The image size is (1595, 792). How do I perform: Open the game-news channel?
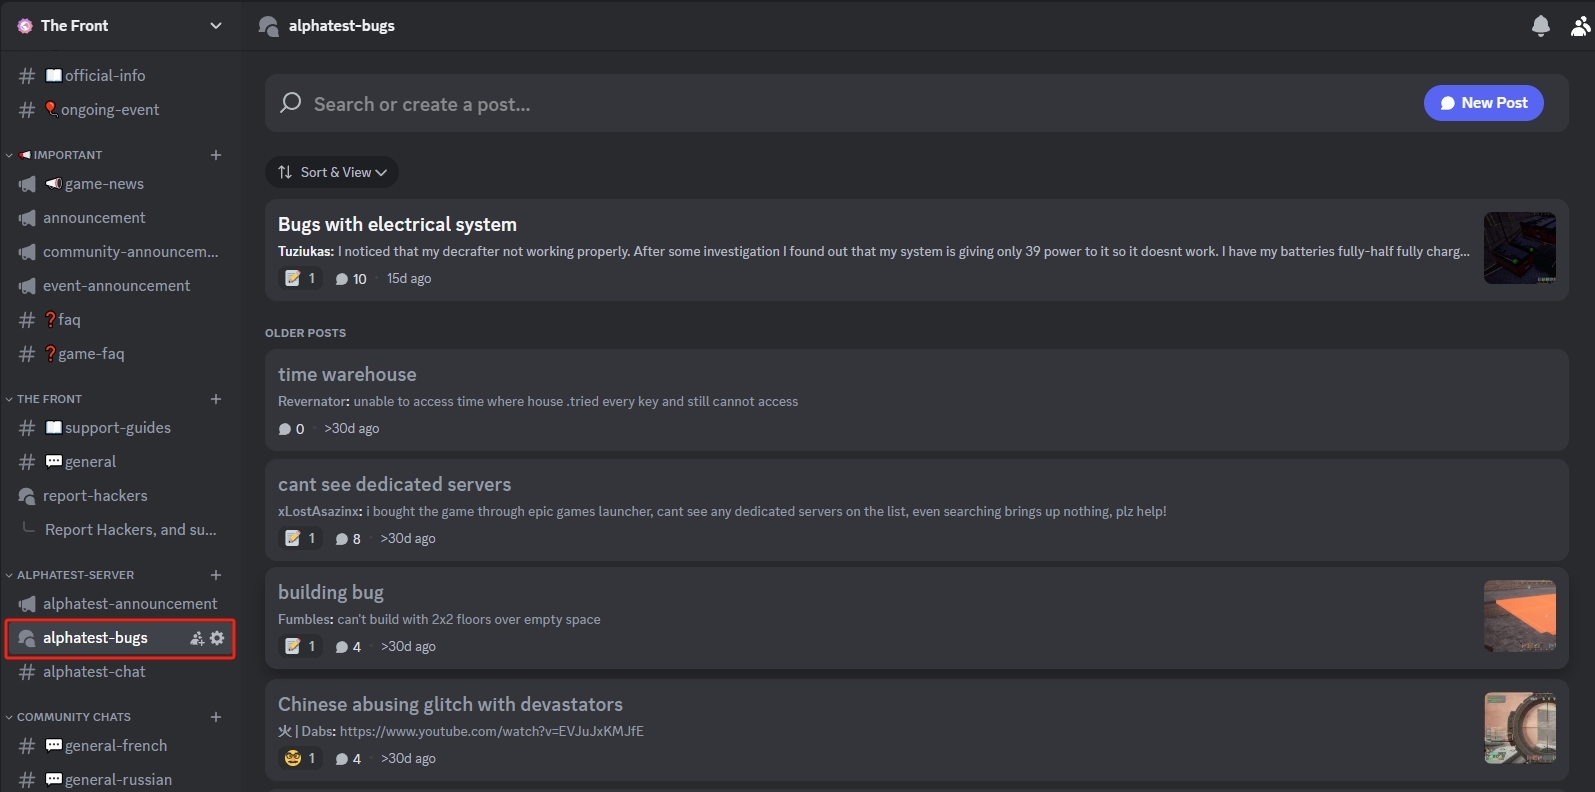point(104,184)
